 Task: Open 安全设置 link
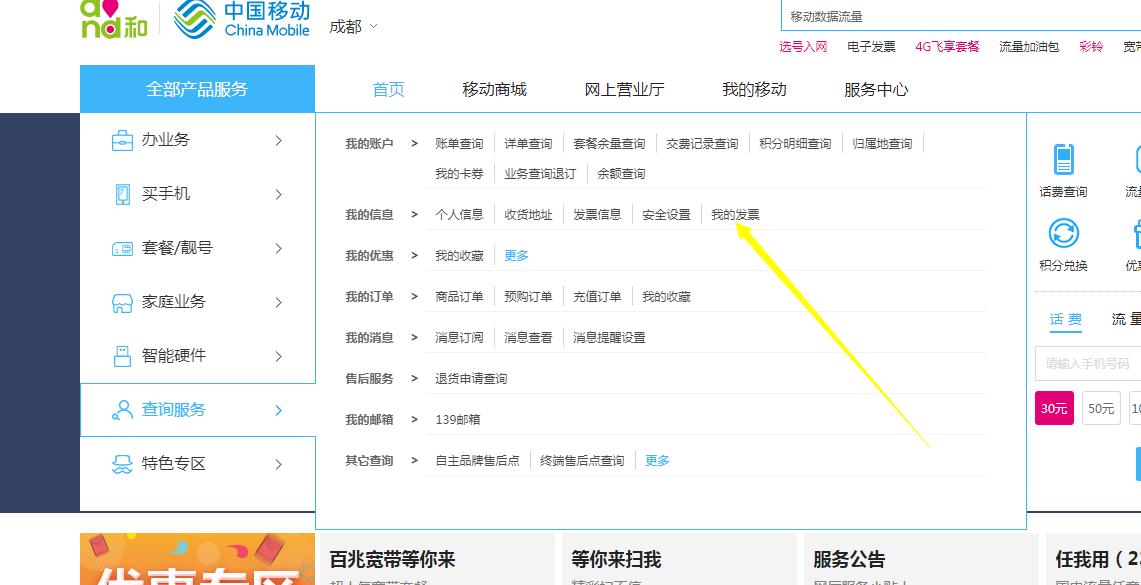coord(667,215)
